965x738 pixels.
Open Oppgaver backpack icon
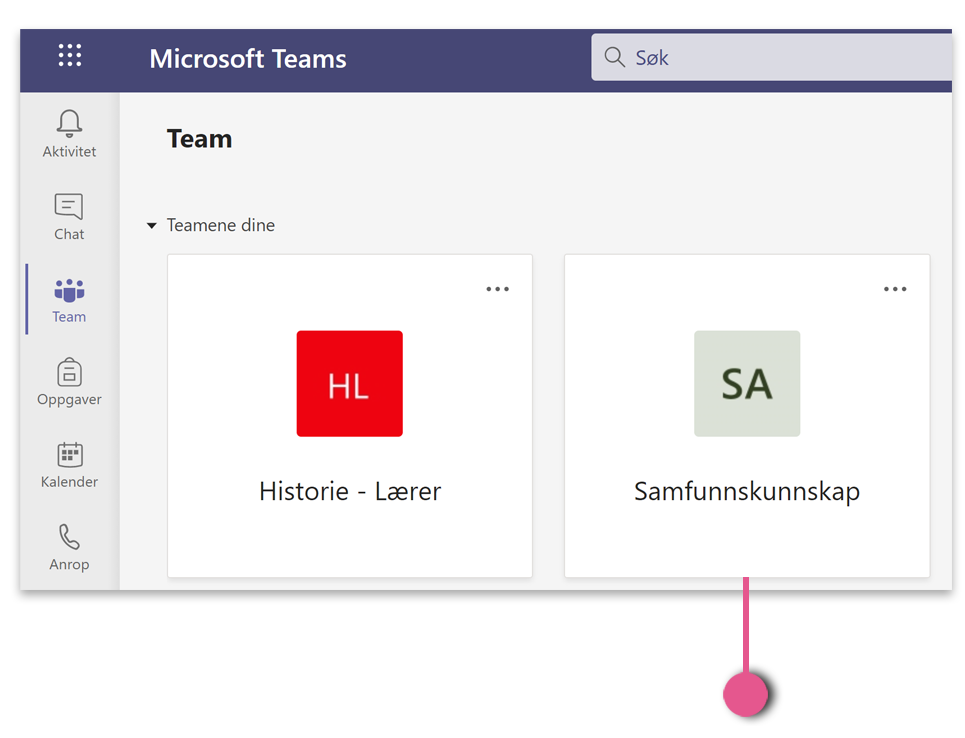[69, 372]
